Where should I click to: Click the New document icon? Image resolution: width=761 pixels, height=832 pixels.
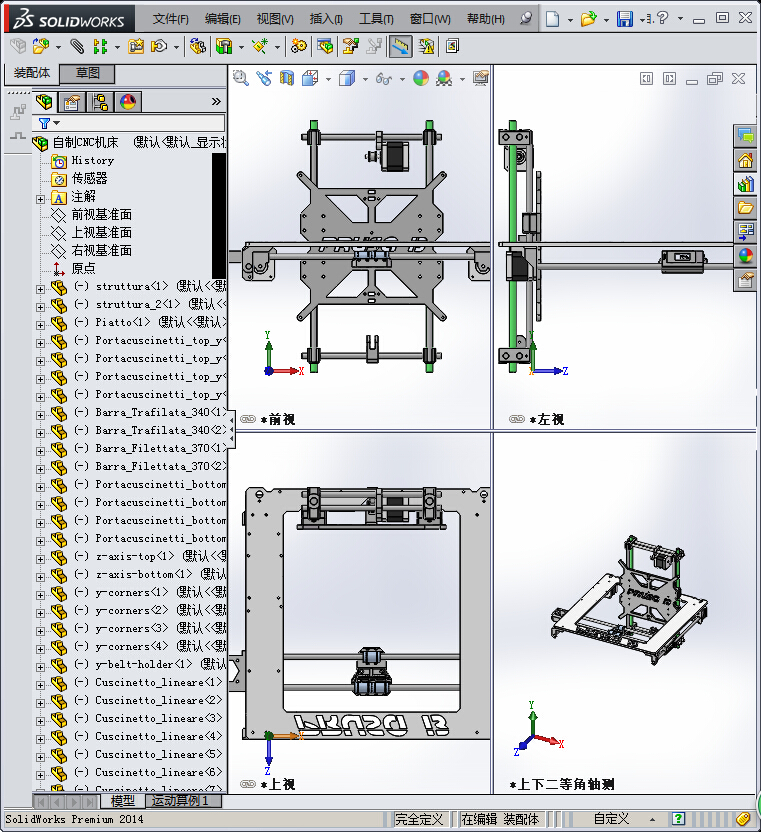click(552, 19)
